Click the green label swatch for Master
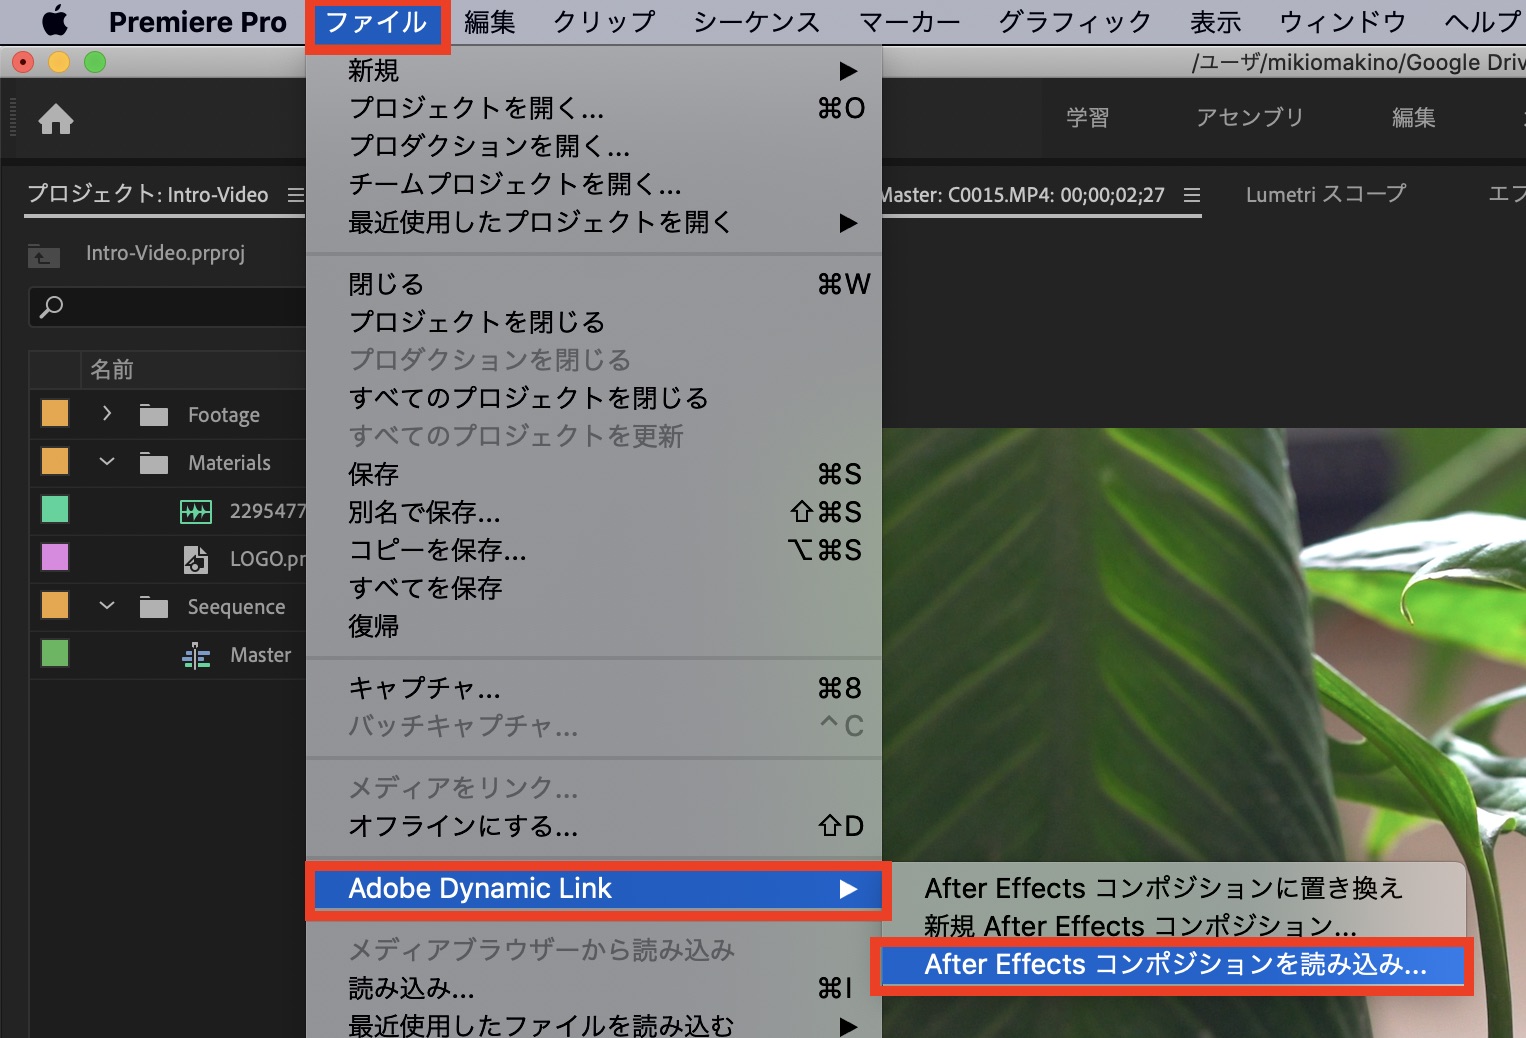1526x1038 pixels. [55, 653]
